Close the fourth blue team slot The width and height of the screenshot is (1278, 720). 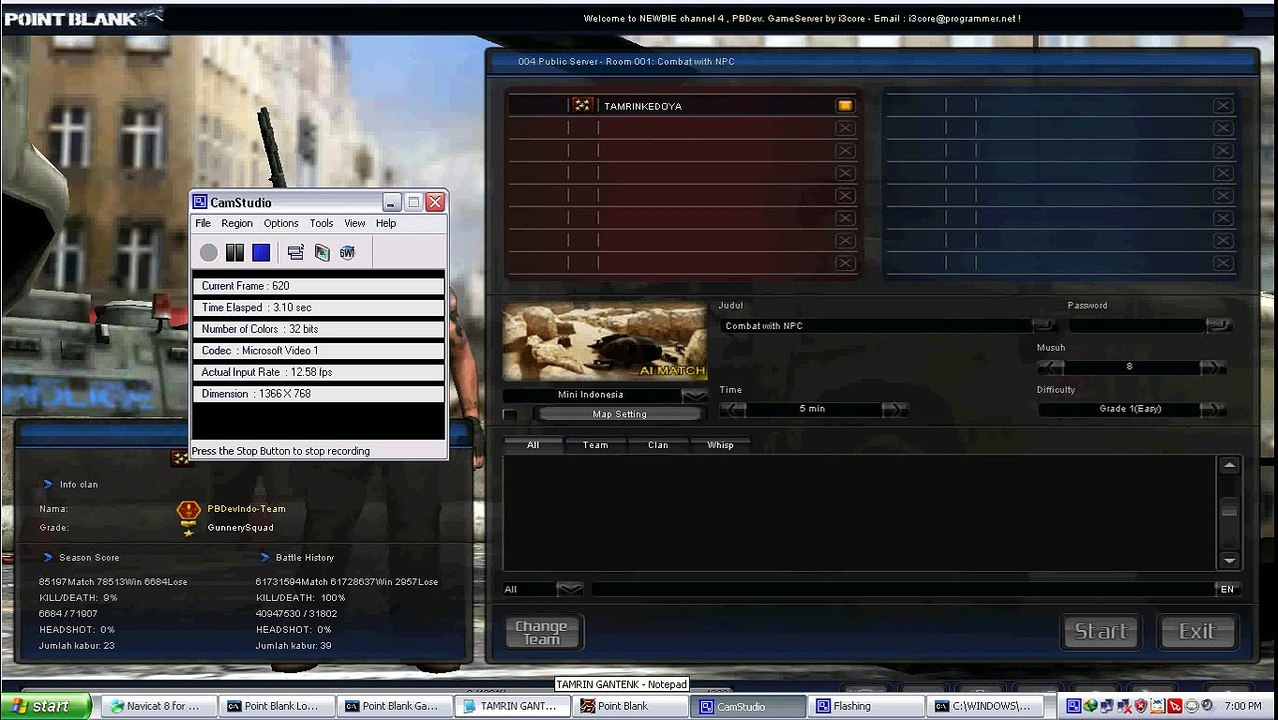coord(1223,173)
